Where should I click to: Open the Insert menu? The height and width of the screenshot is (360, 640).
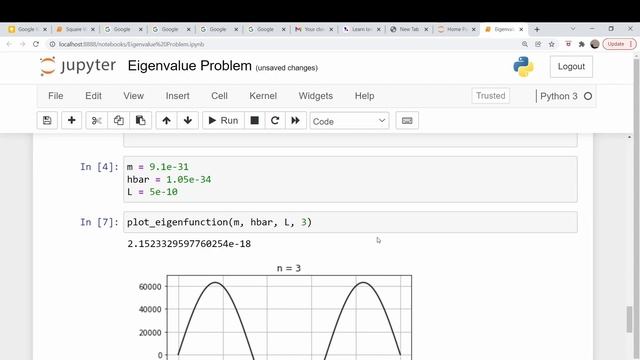tap(178, 96)
